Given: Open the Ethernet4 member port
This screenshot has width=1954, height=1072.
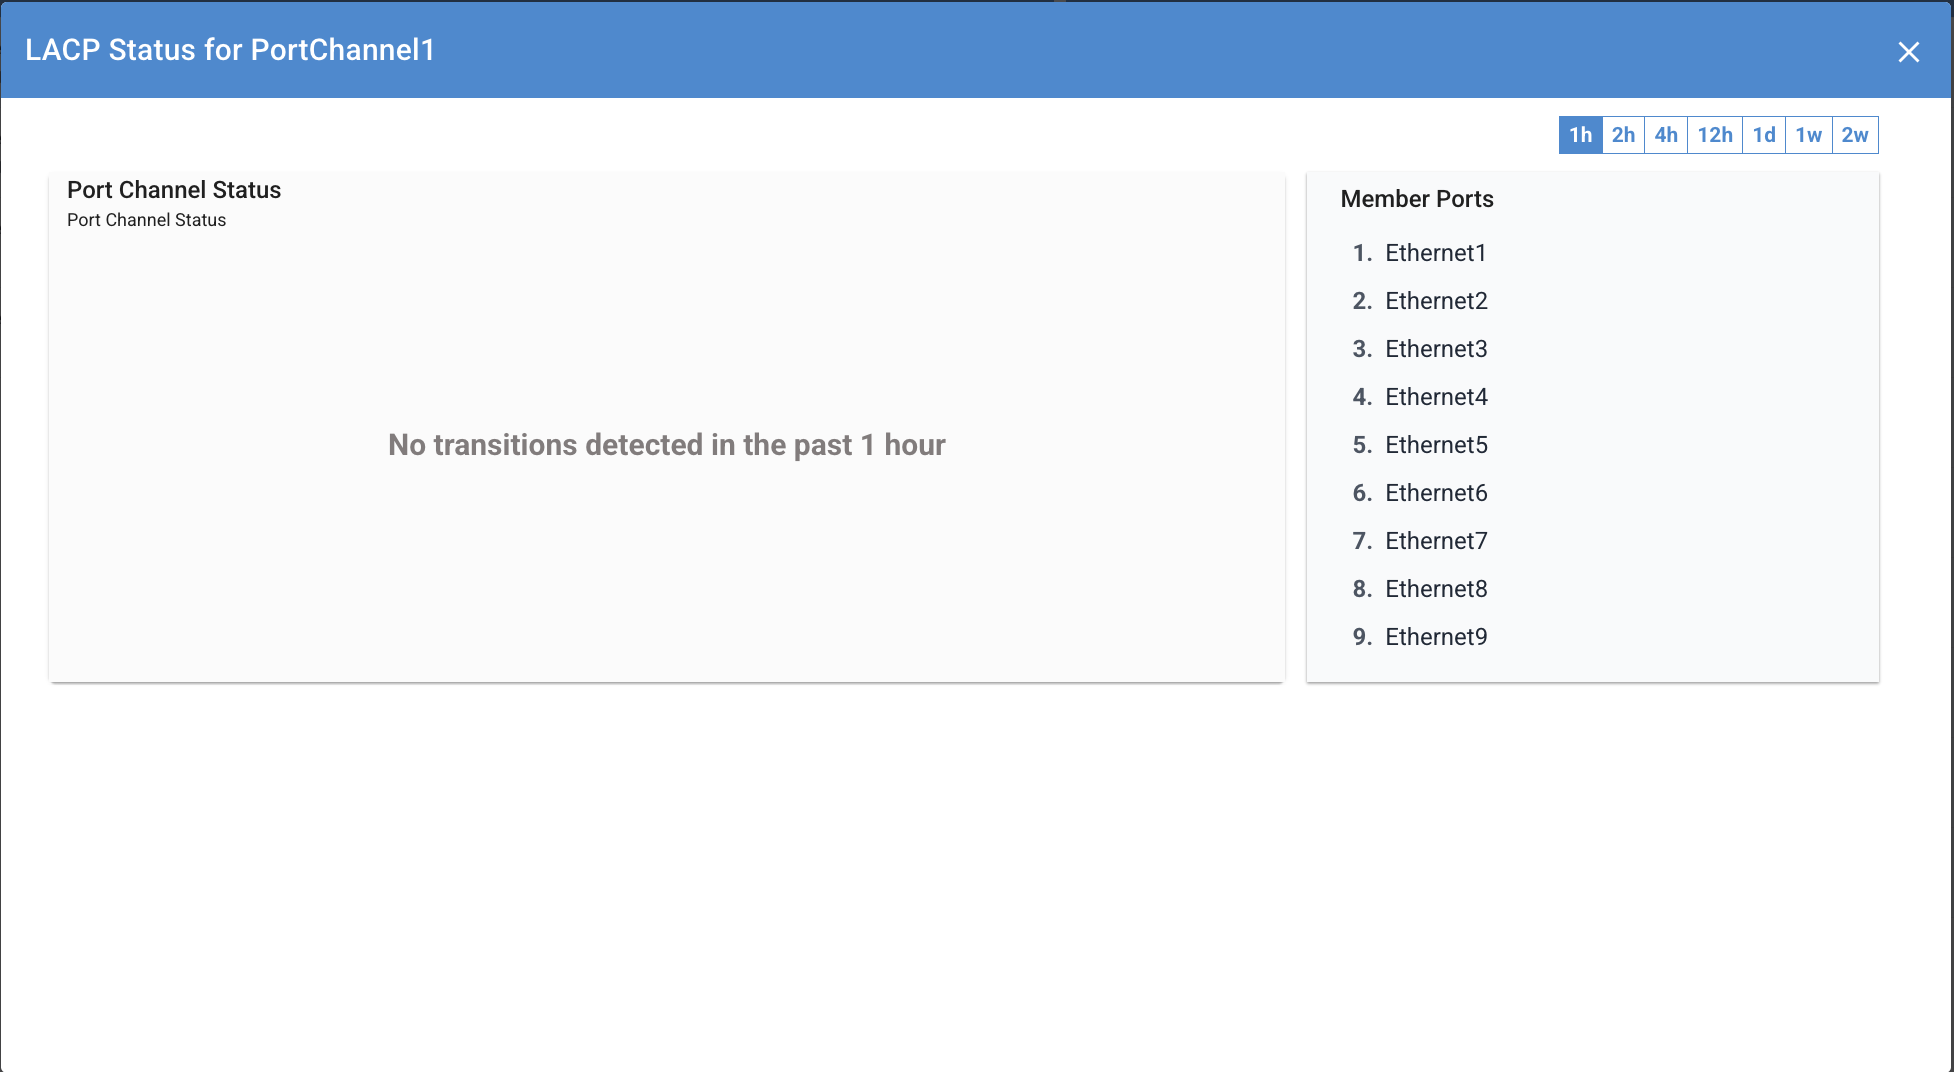Looking at the screenshot, I should coord(1436,397).
